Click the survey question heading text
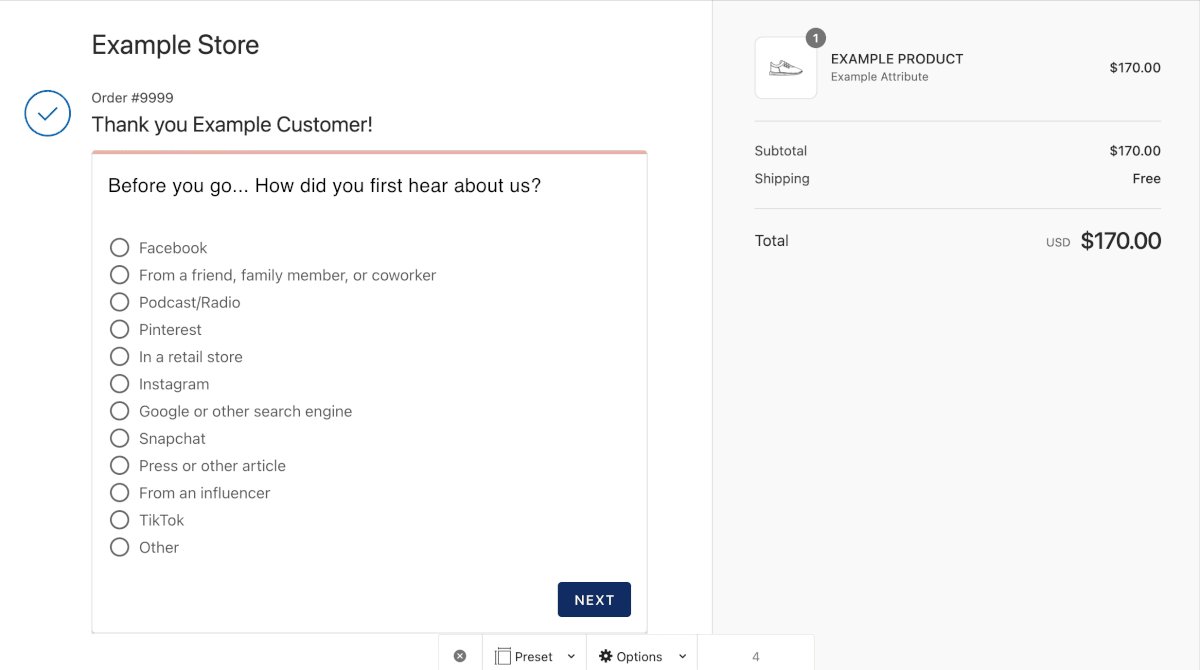Screen dimensions: 1200x670 tap(324, 186)
